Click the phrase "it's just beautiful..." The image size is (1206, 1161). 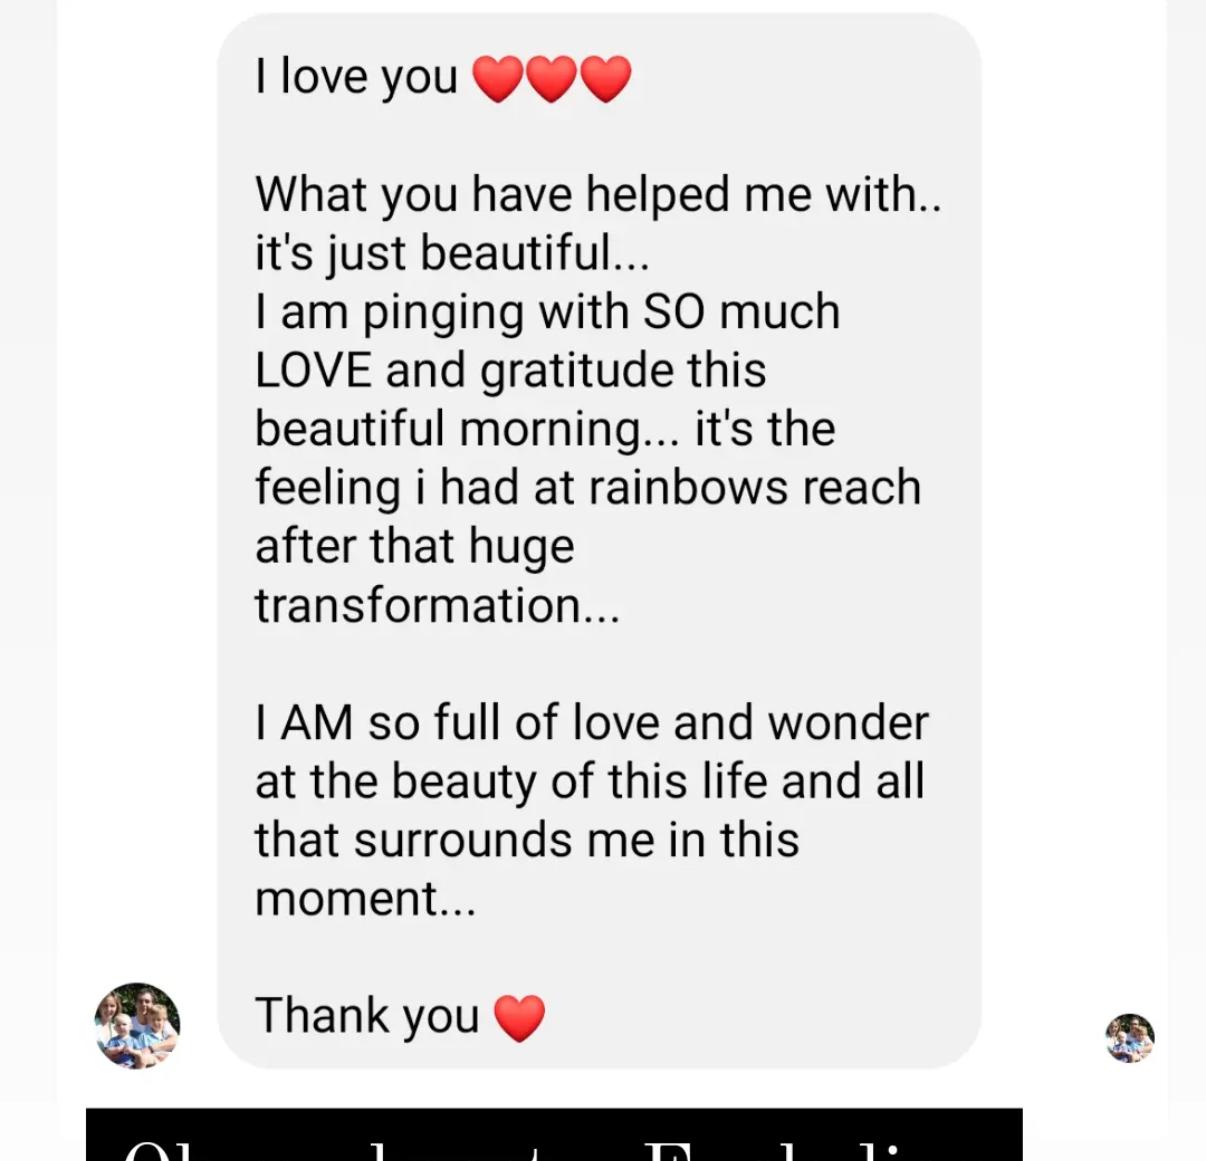tap(452, 253)
